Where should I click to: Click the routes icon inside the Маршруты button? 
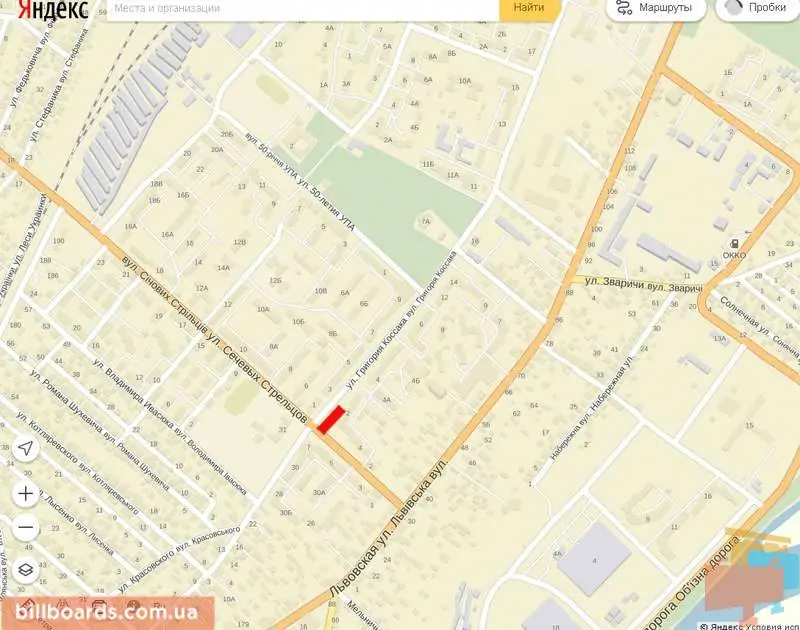point(624,8)
